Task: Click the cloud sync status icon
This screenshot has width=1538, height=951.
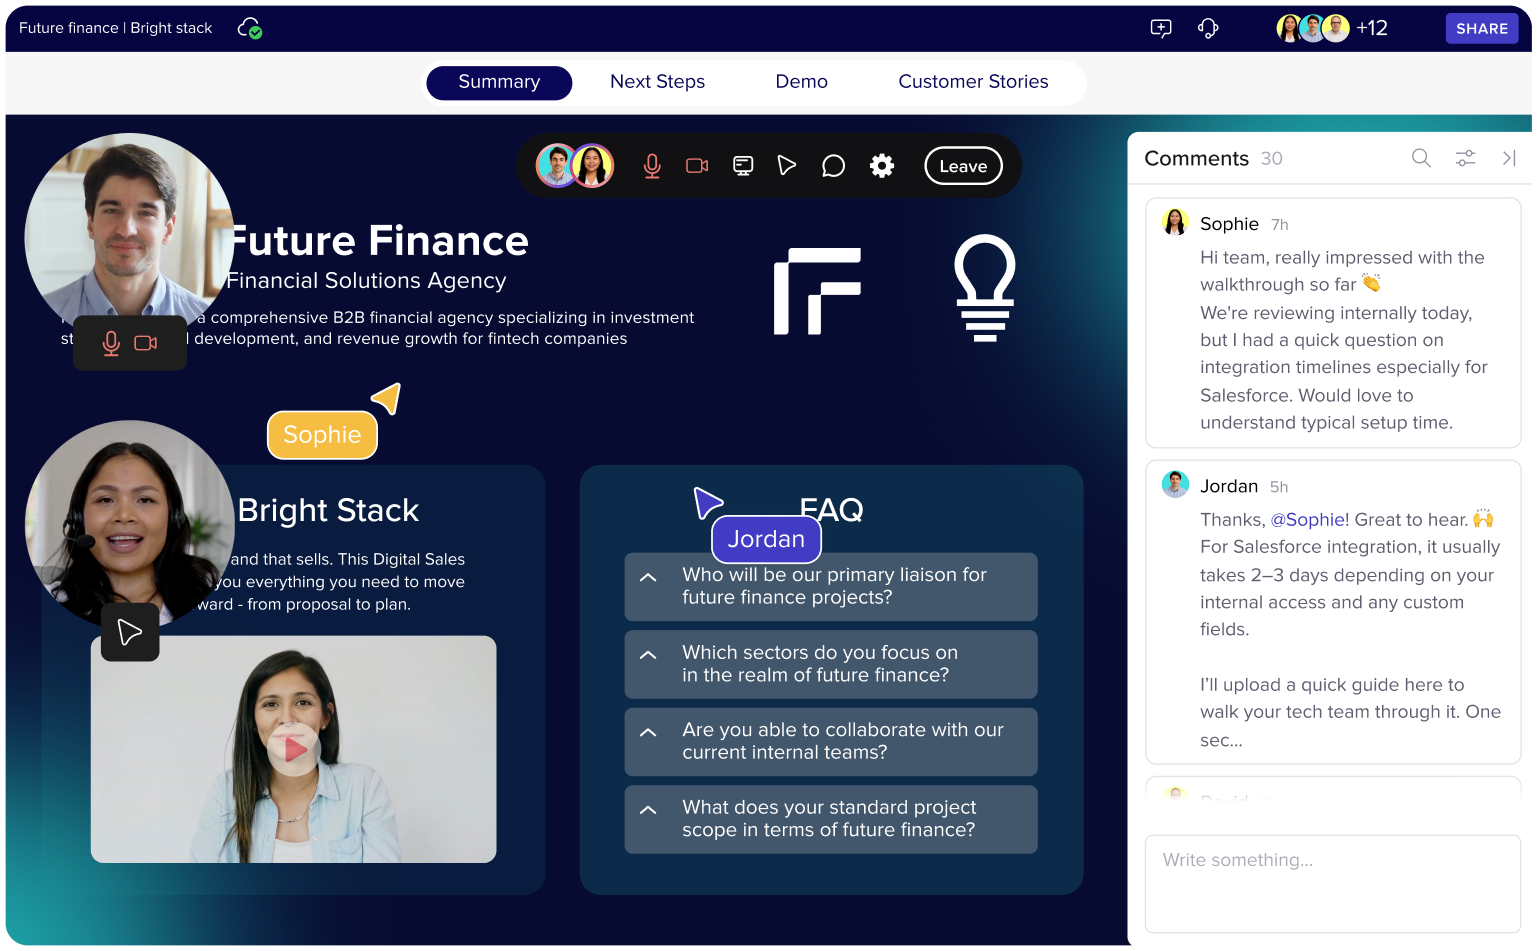Action: [250, 28]
